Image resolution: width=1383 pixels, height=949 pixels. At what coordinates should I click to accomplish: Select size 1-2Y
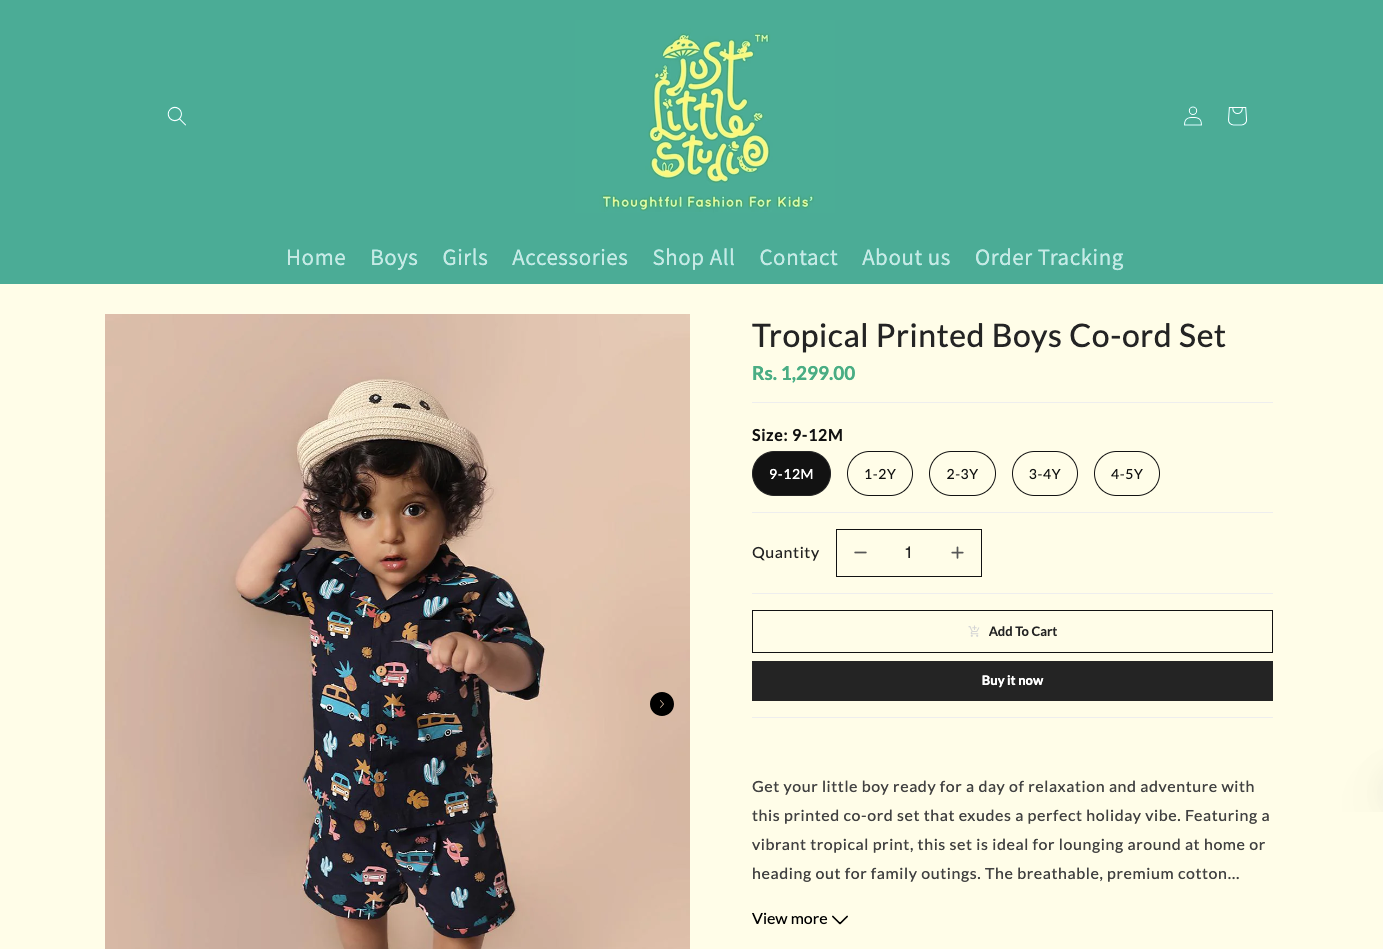tap(880, 474)
